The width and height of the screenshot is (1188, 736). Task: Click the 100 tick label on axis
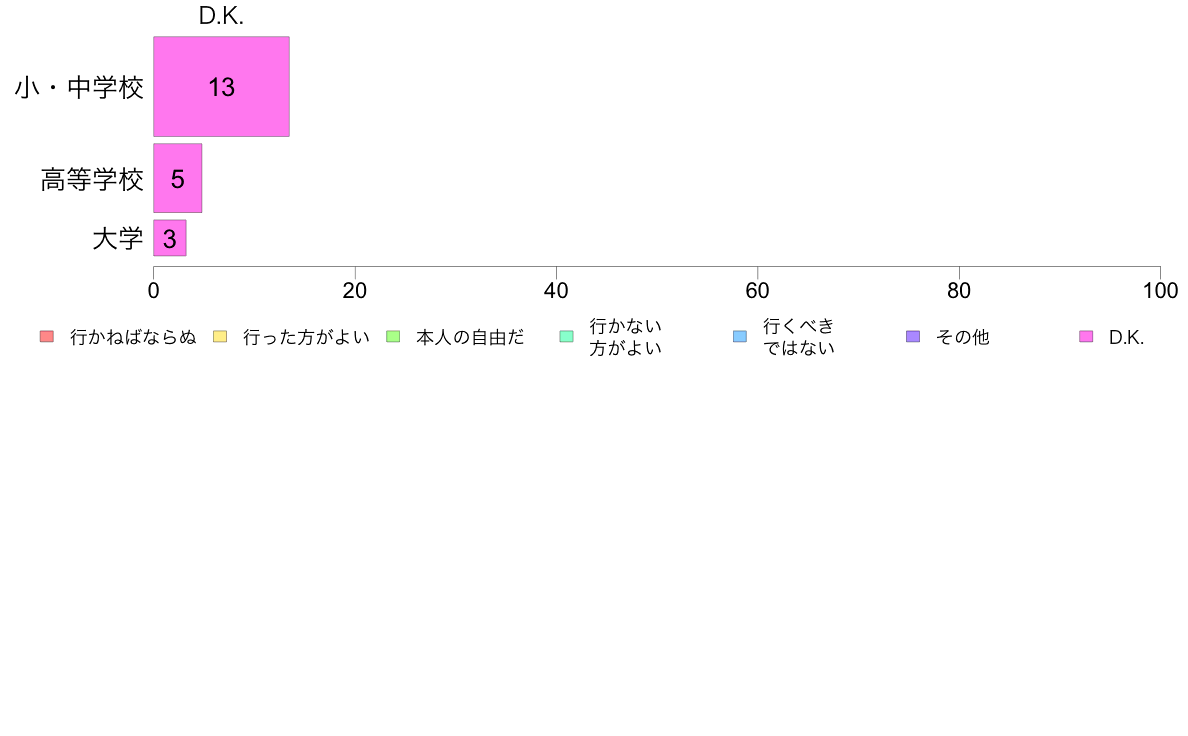point(1160,290)
